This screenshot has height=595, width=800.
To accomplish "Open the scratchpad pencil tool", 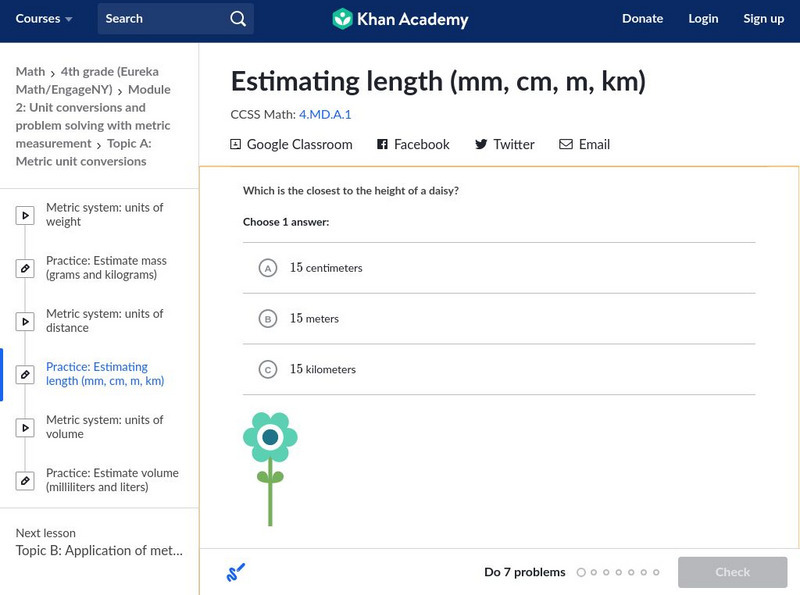I will pos(236,573).
